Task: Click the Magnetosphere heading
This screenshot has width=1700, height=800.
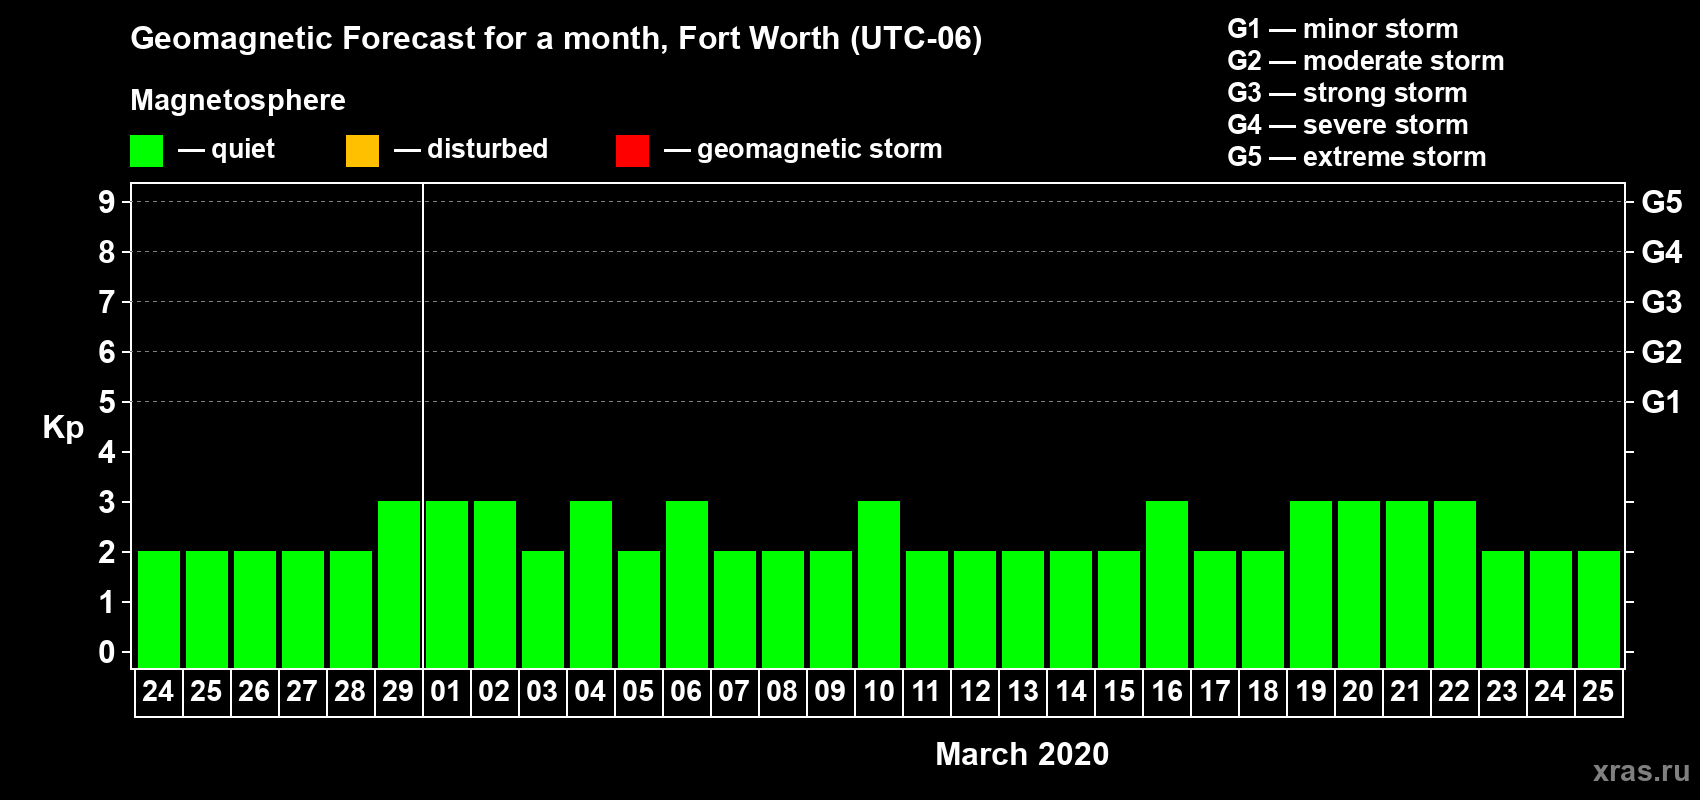Action: (238, 100)
